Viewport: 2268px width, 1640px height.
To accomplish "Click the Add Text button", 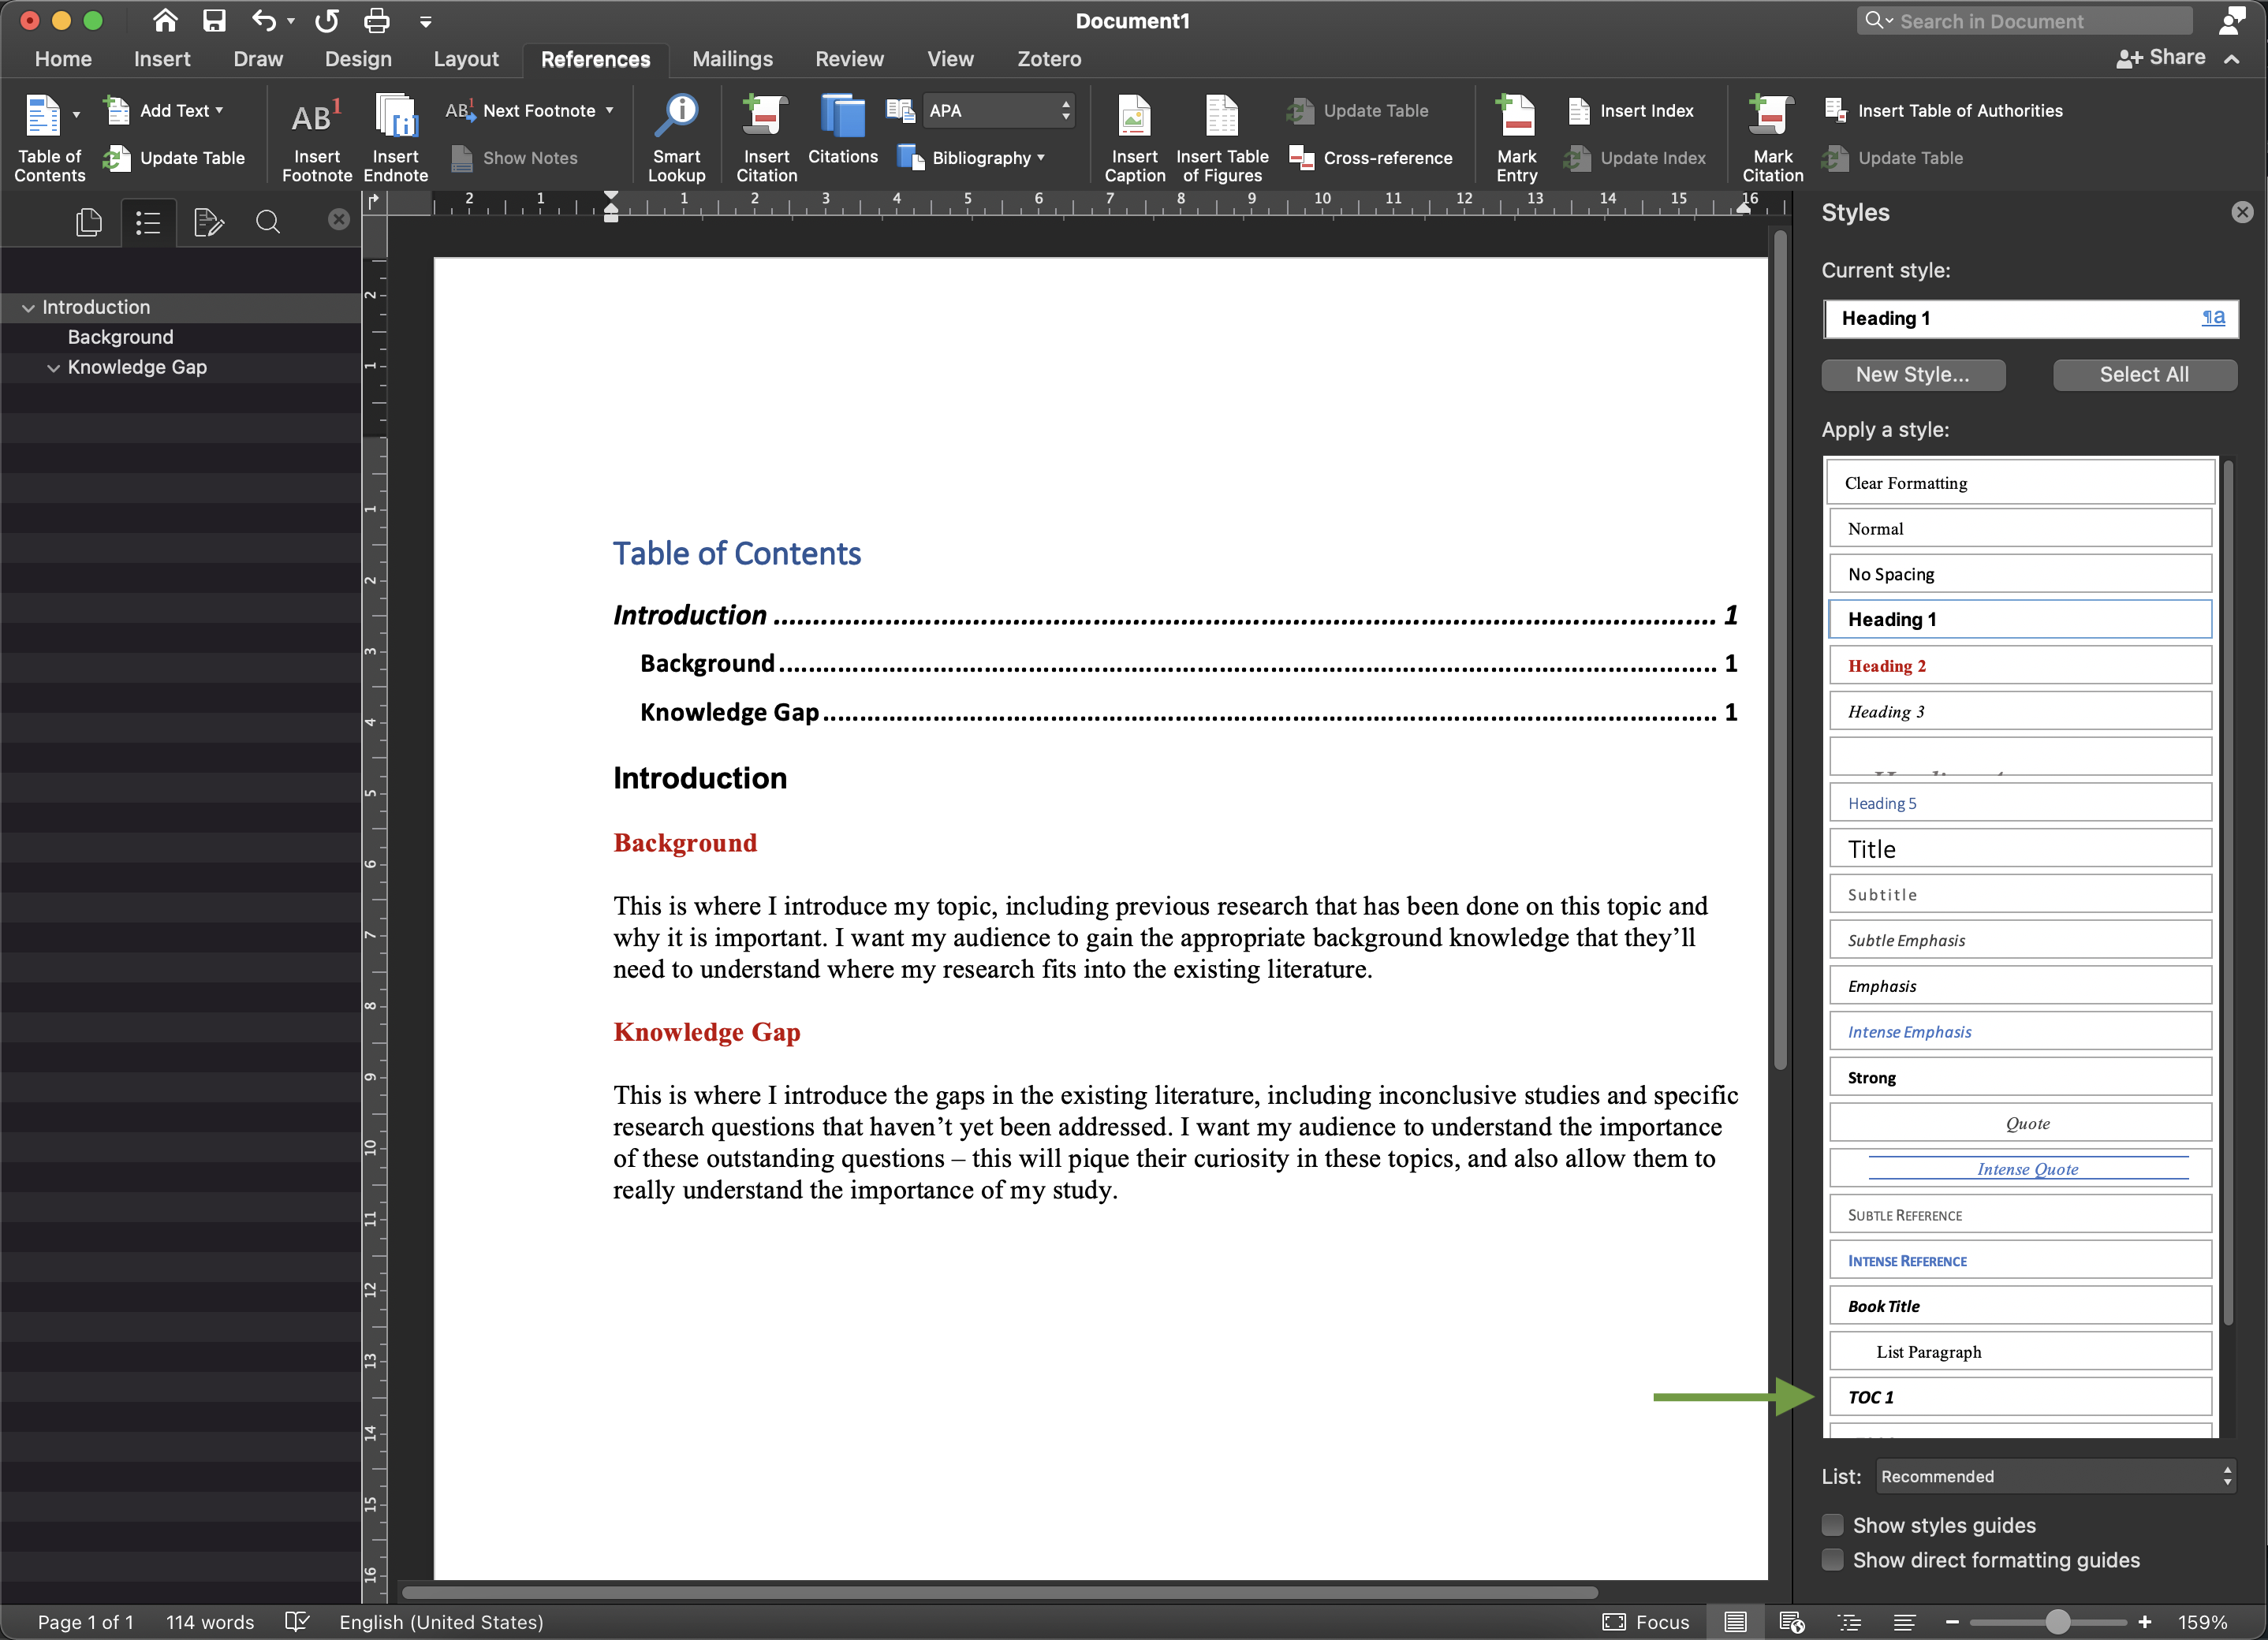I will (x=164, y=110).
